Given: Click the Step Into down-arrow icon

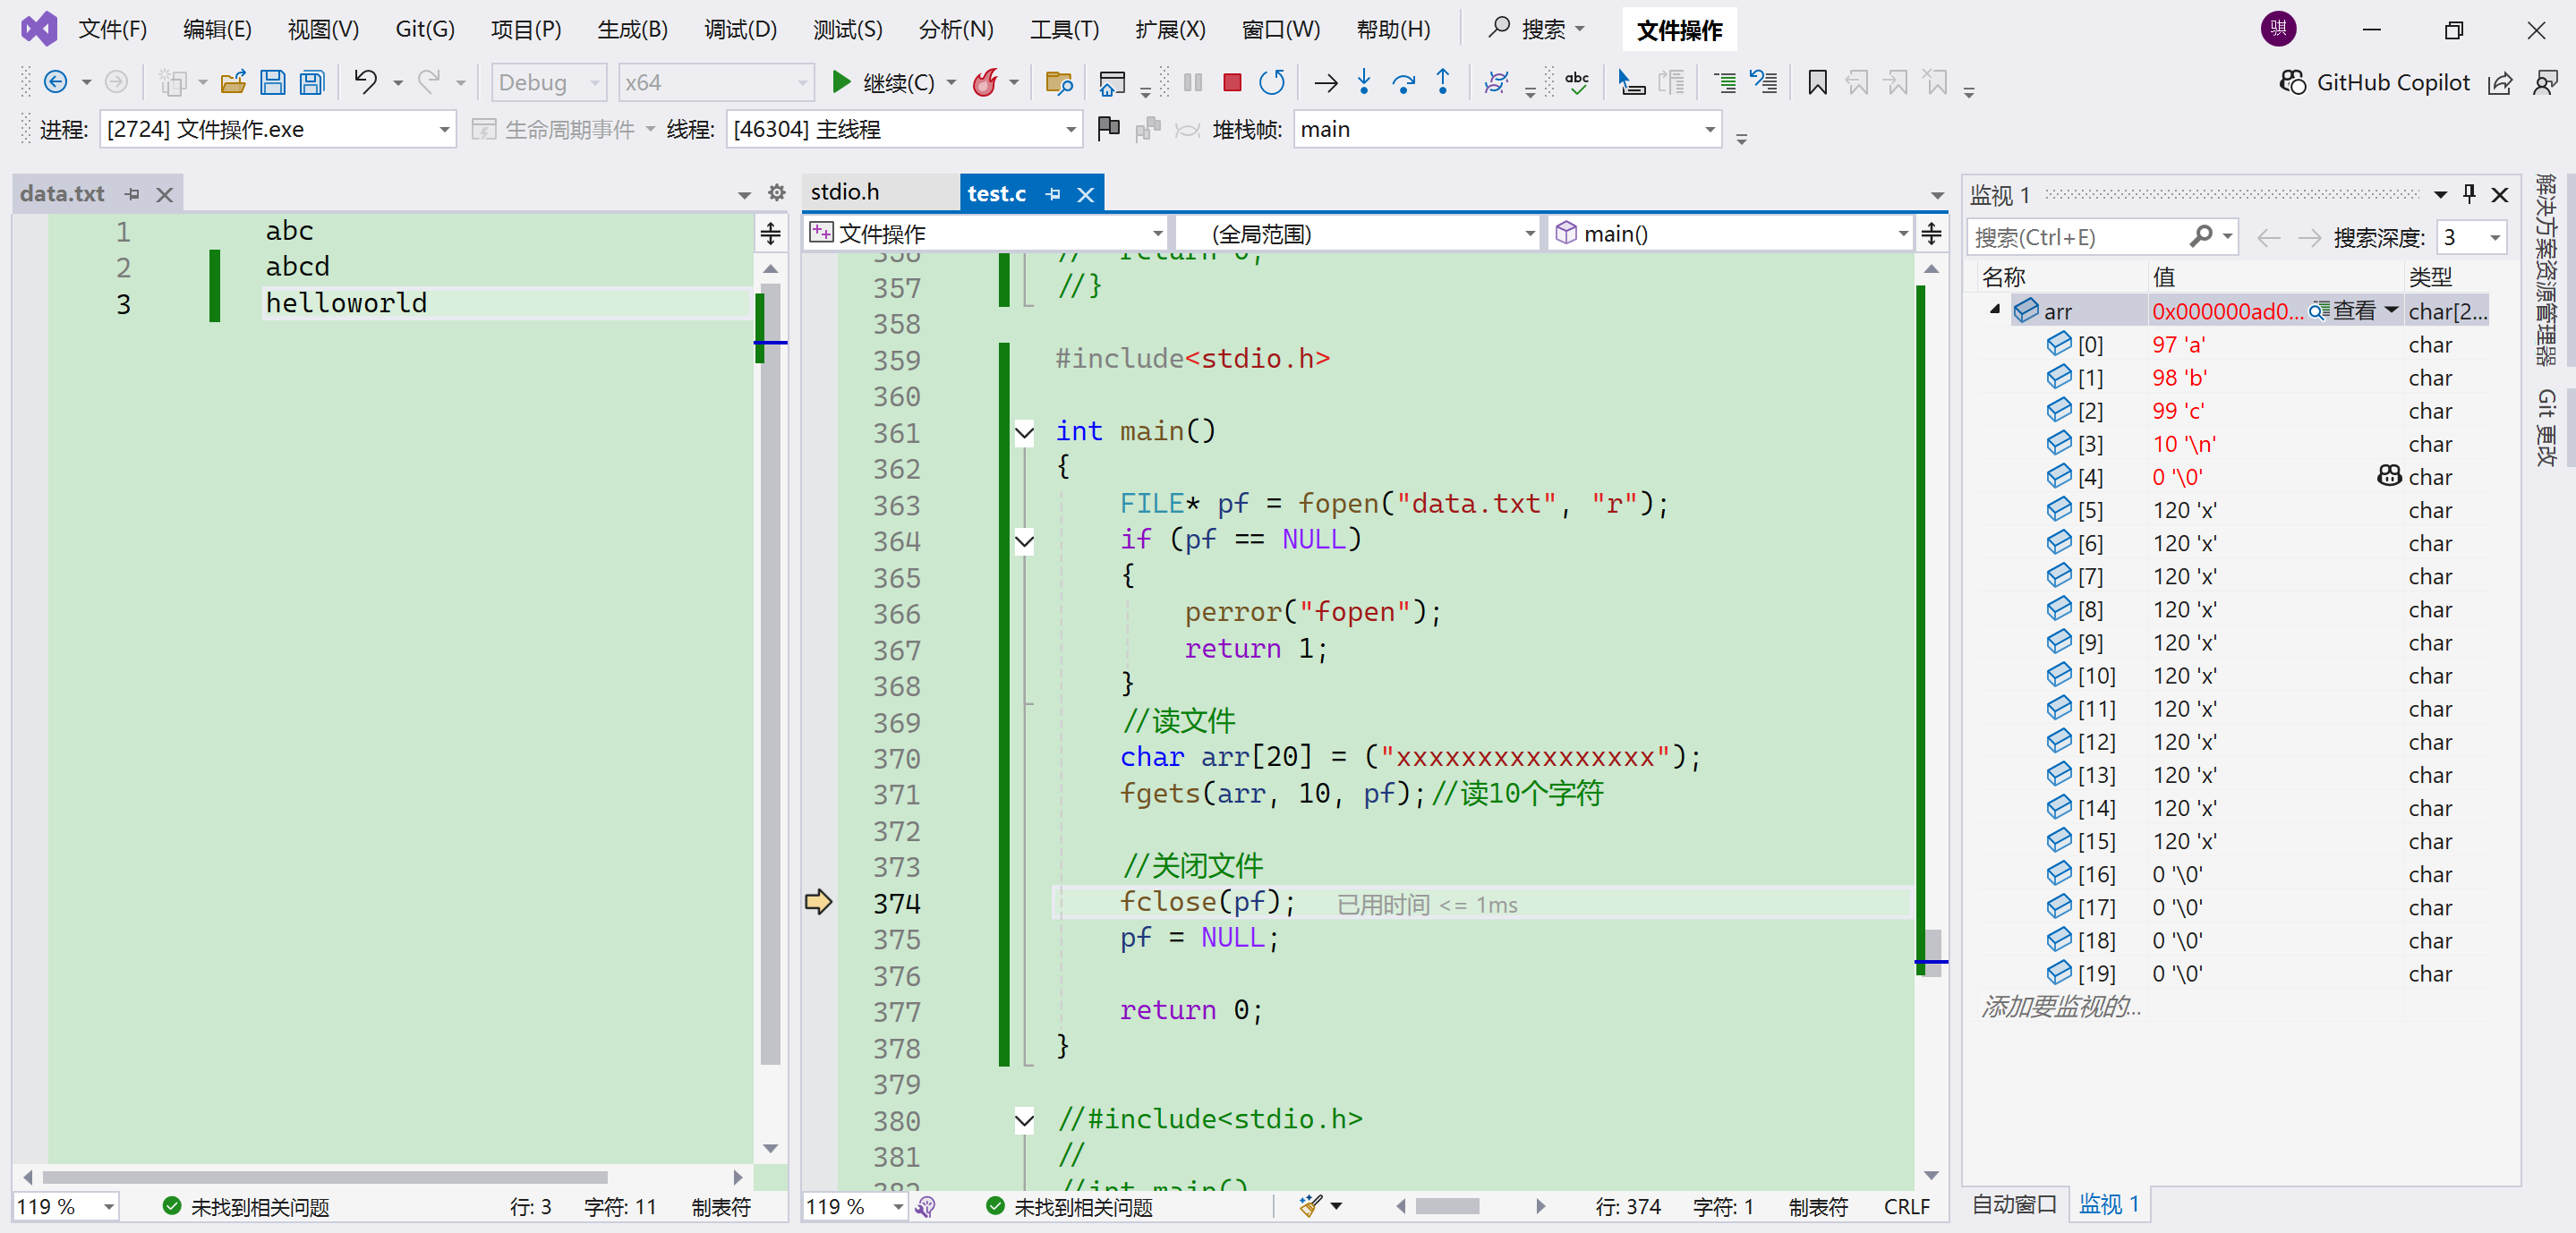Looking at the screenshot, I should [1364, 83].
